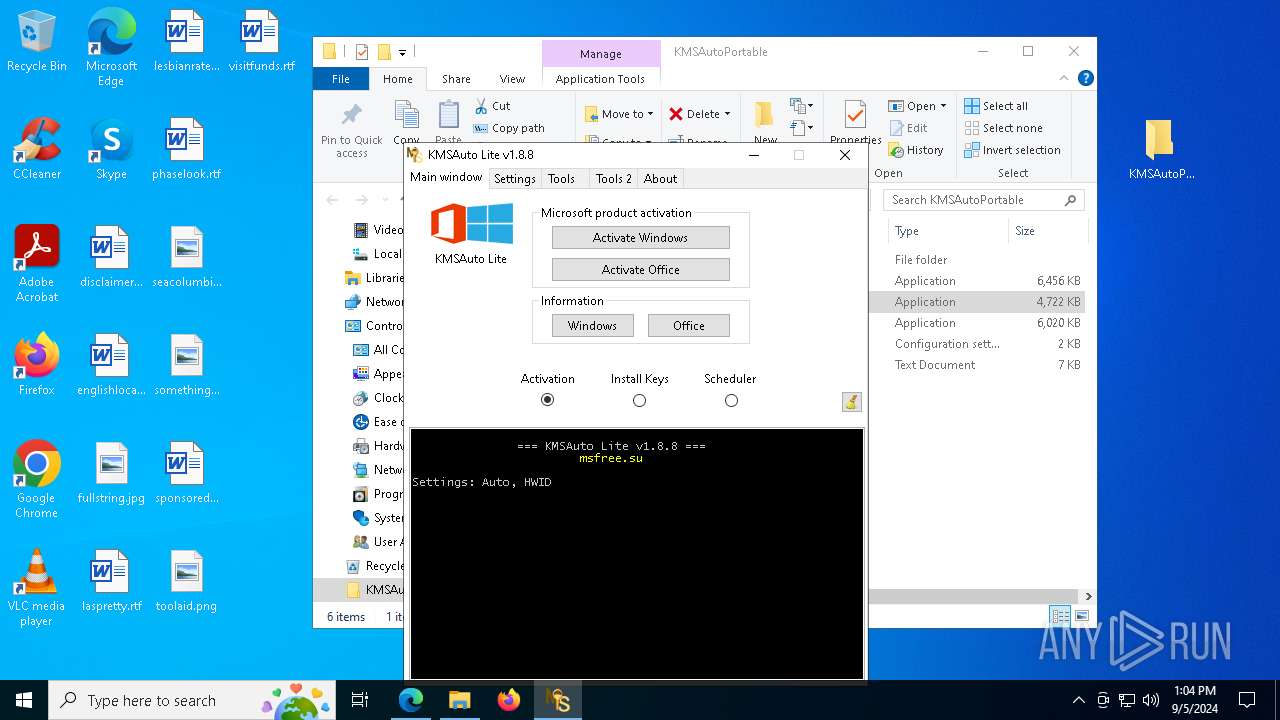Open the File menu in Explorer
The image size is (1280, 720).
(341, 79)
